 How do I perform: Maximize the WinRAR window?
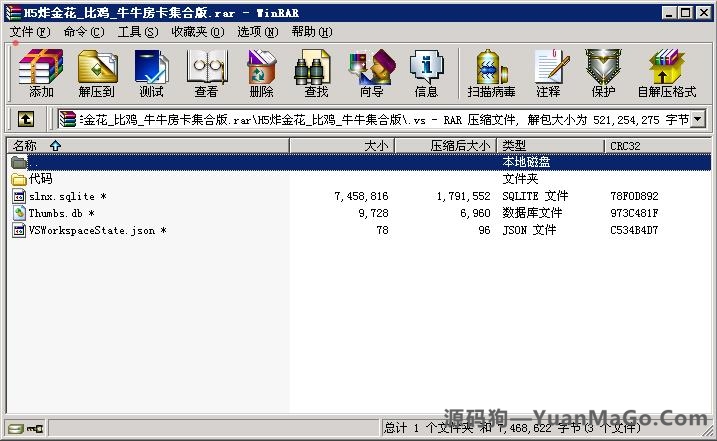coord(685,12)
